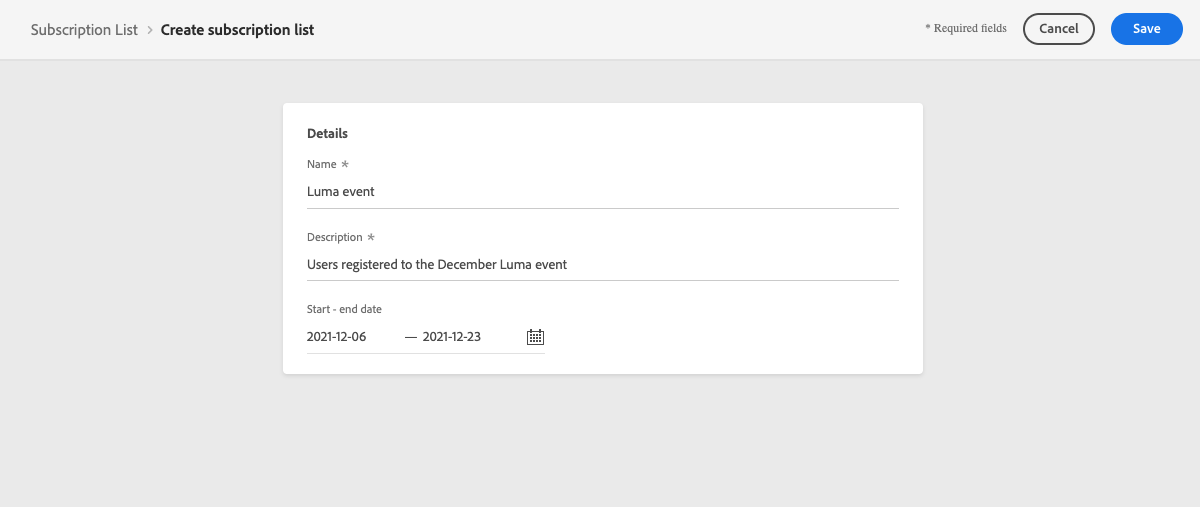Click the breadcrumb chevron separator arrow
The image size is (1200, 507).
[x=150, y=30]
